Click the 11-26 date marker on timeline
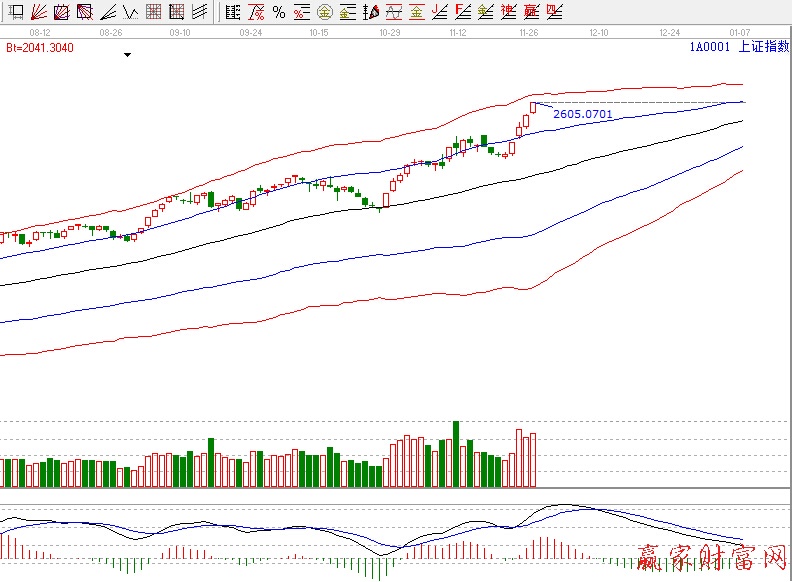This screenshot has width=792, height=582. coord(528,32)
